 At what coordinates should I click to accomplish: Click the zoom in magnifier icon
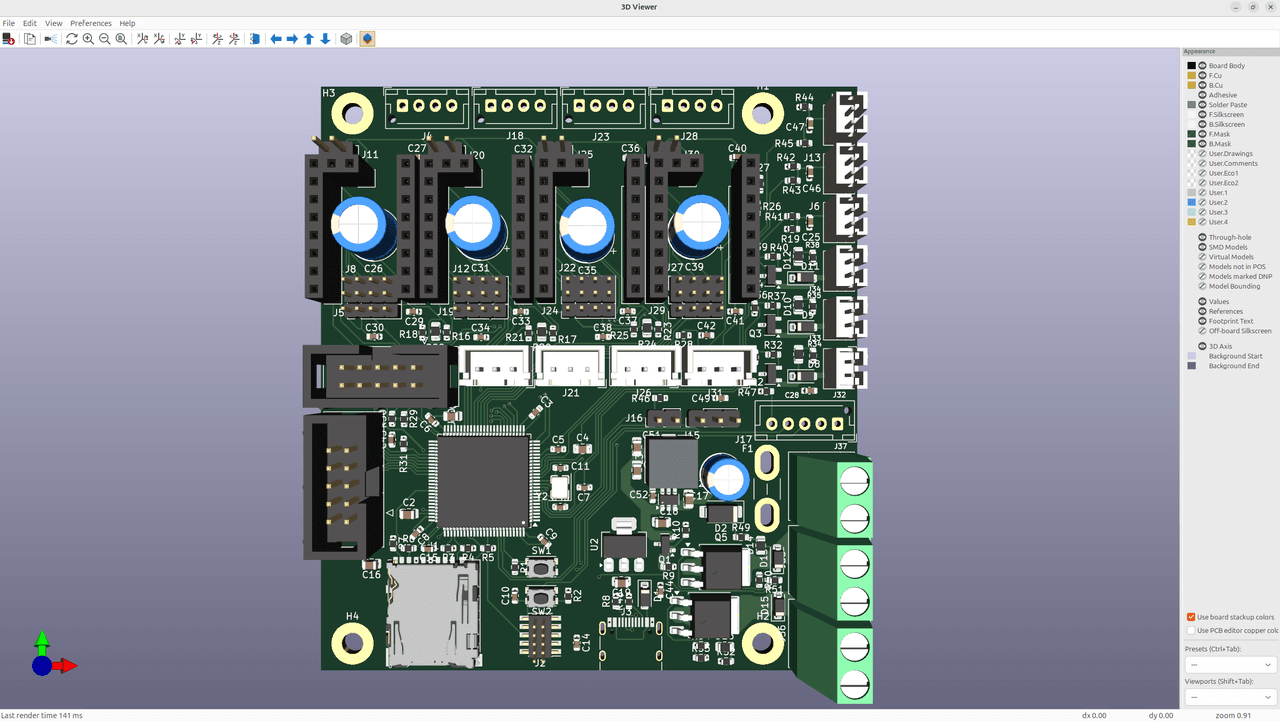point(88,39)
